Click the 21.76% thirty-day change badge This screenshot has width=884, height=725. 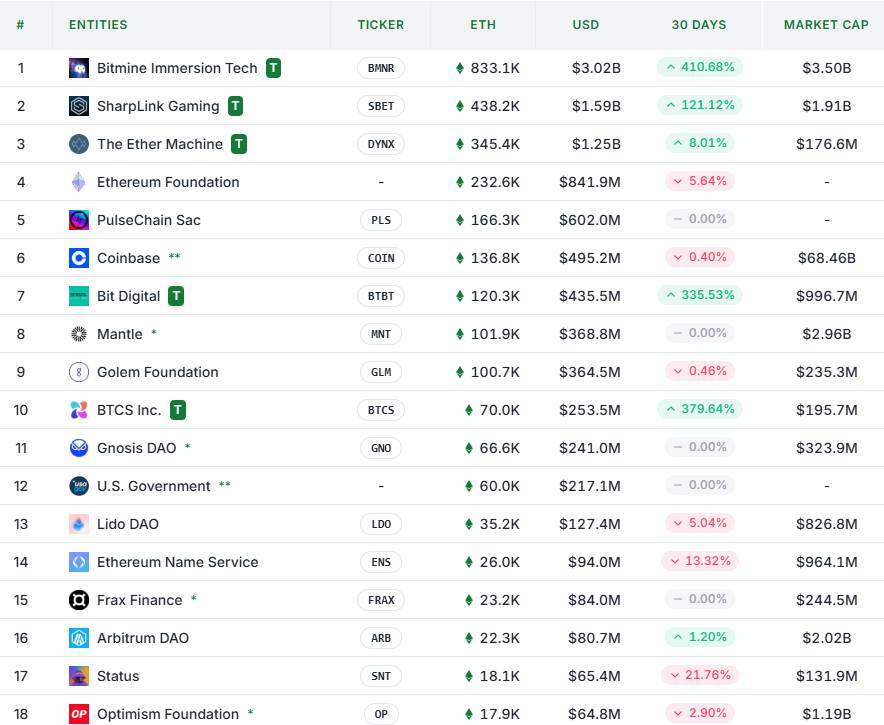[x=700, y=675]
